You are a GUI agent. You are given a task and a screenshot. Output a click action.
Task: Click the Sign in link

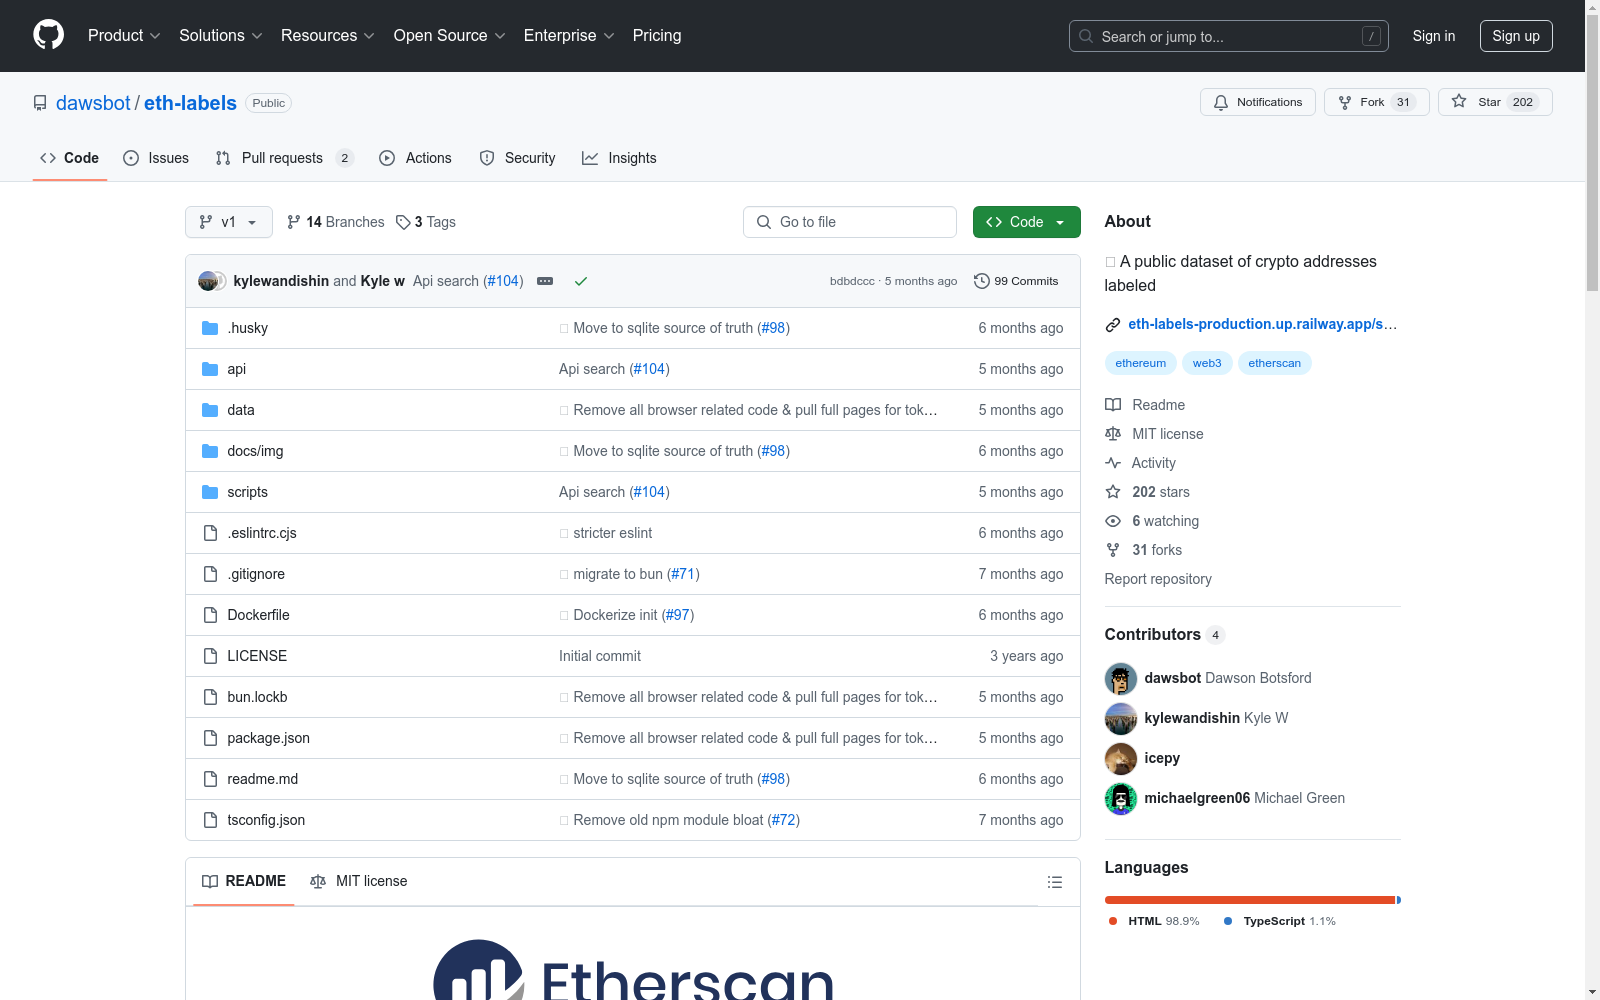1434,36
